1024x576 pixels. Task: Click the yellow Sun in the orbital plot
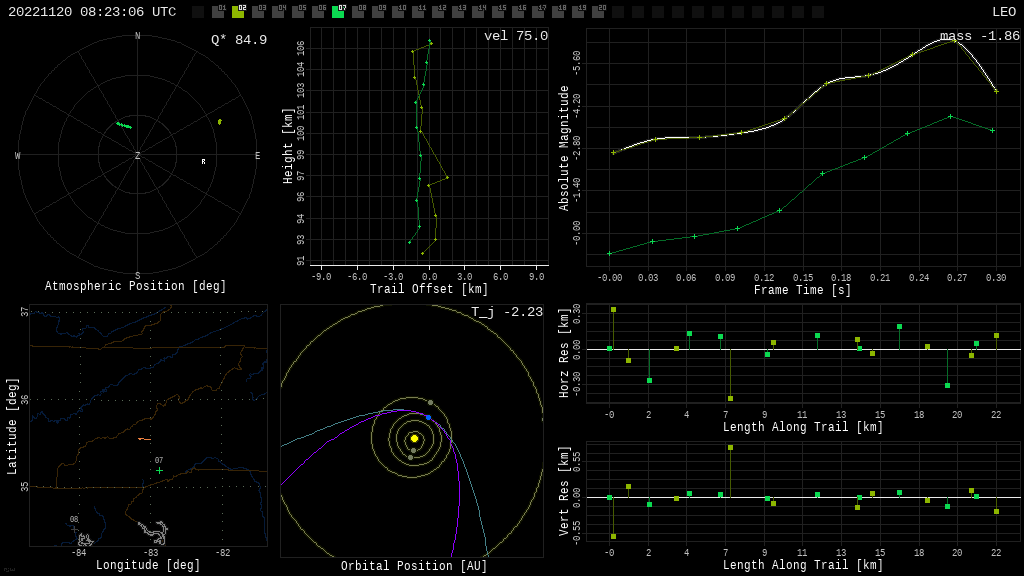[414, 439]
